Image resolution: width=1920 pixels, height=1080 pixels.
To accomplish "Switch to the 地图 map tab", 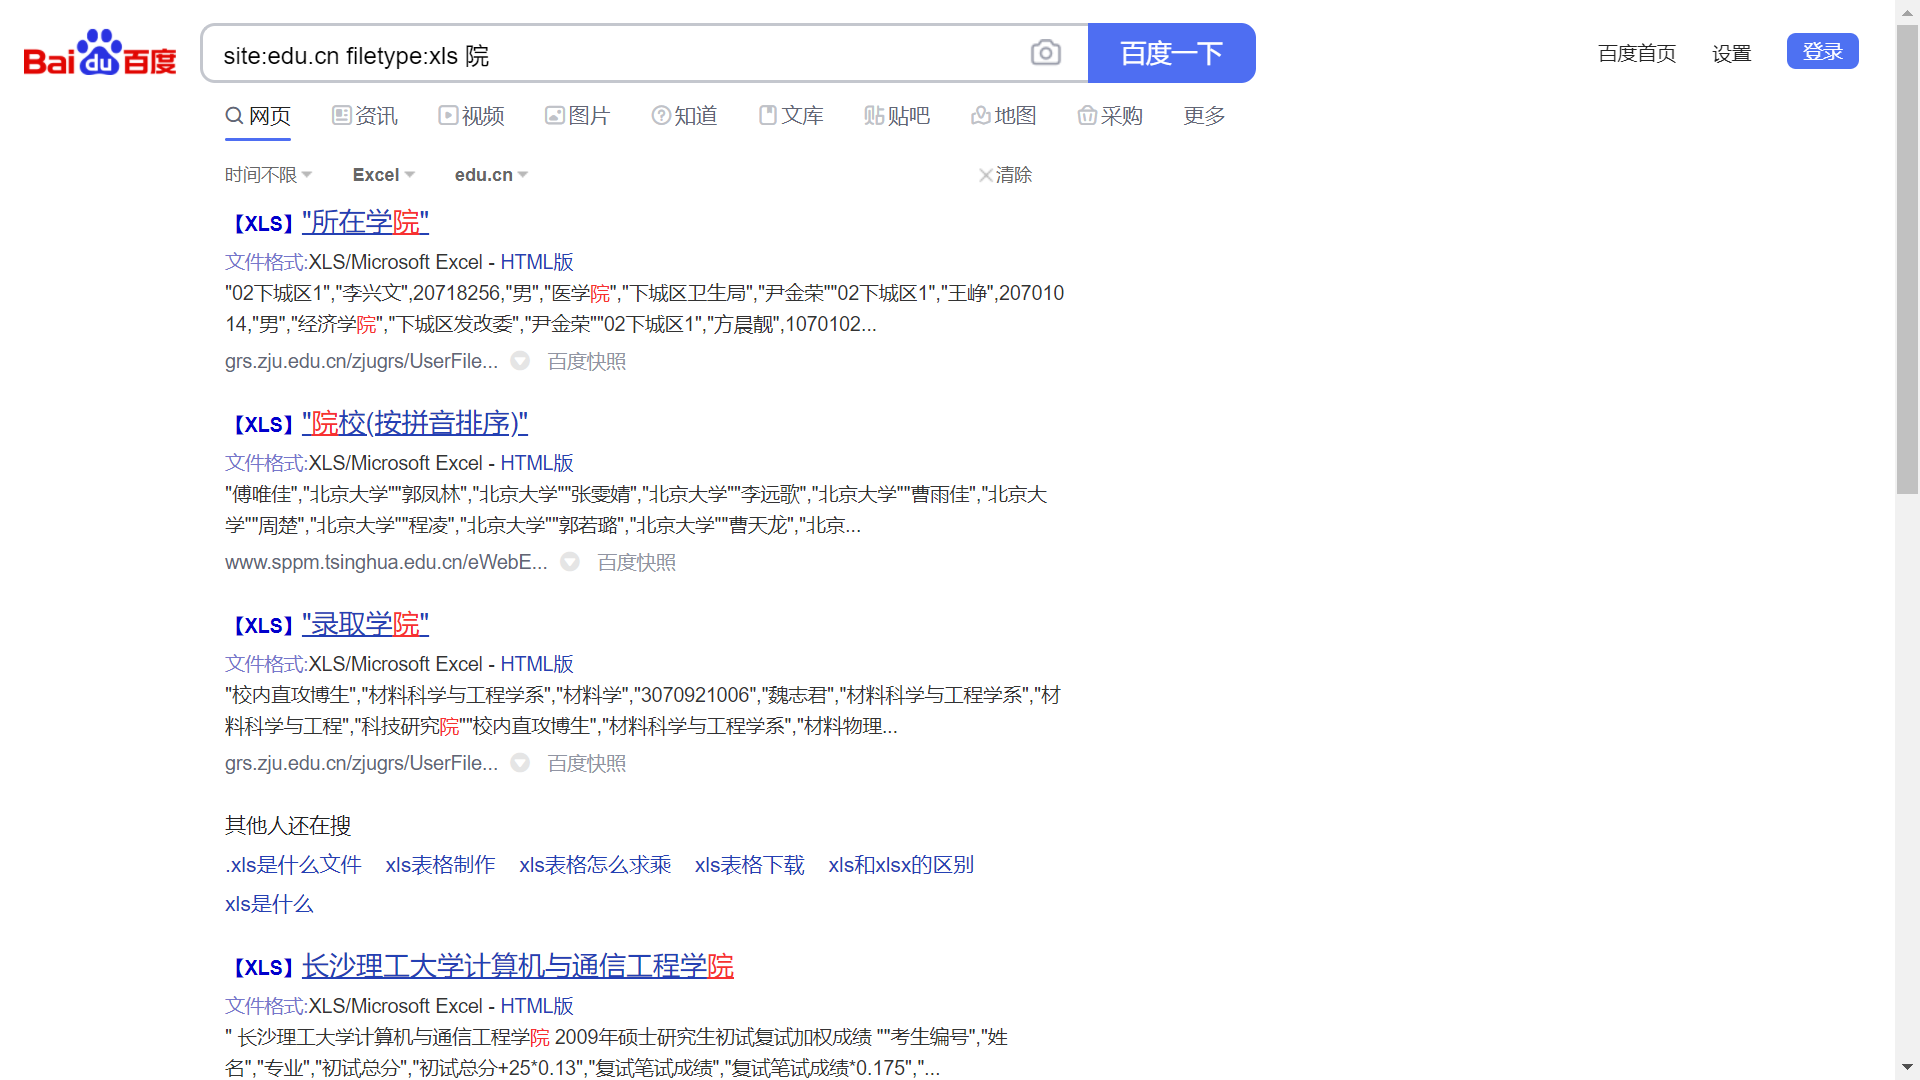I will pyautogui.click(x=1003, y=116).
